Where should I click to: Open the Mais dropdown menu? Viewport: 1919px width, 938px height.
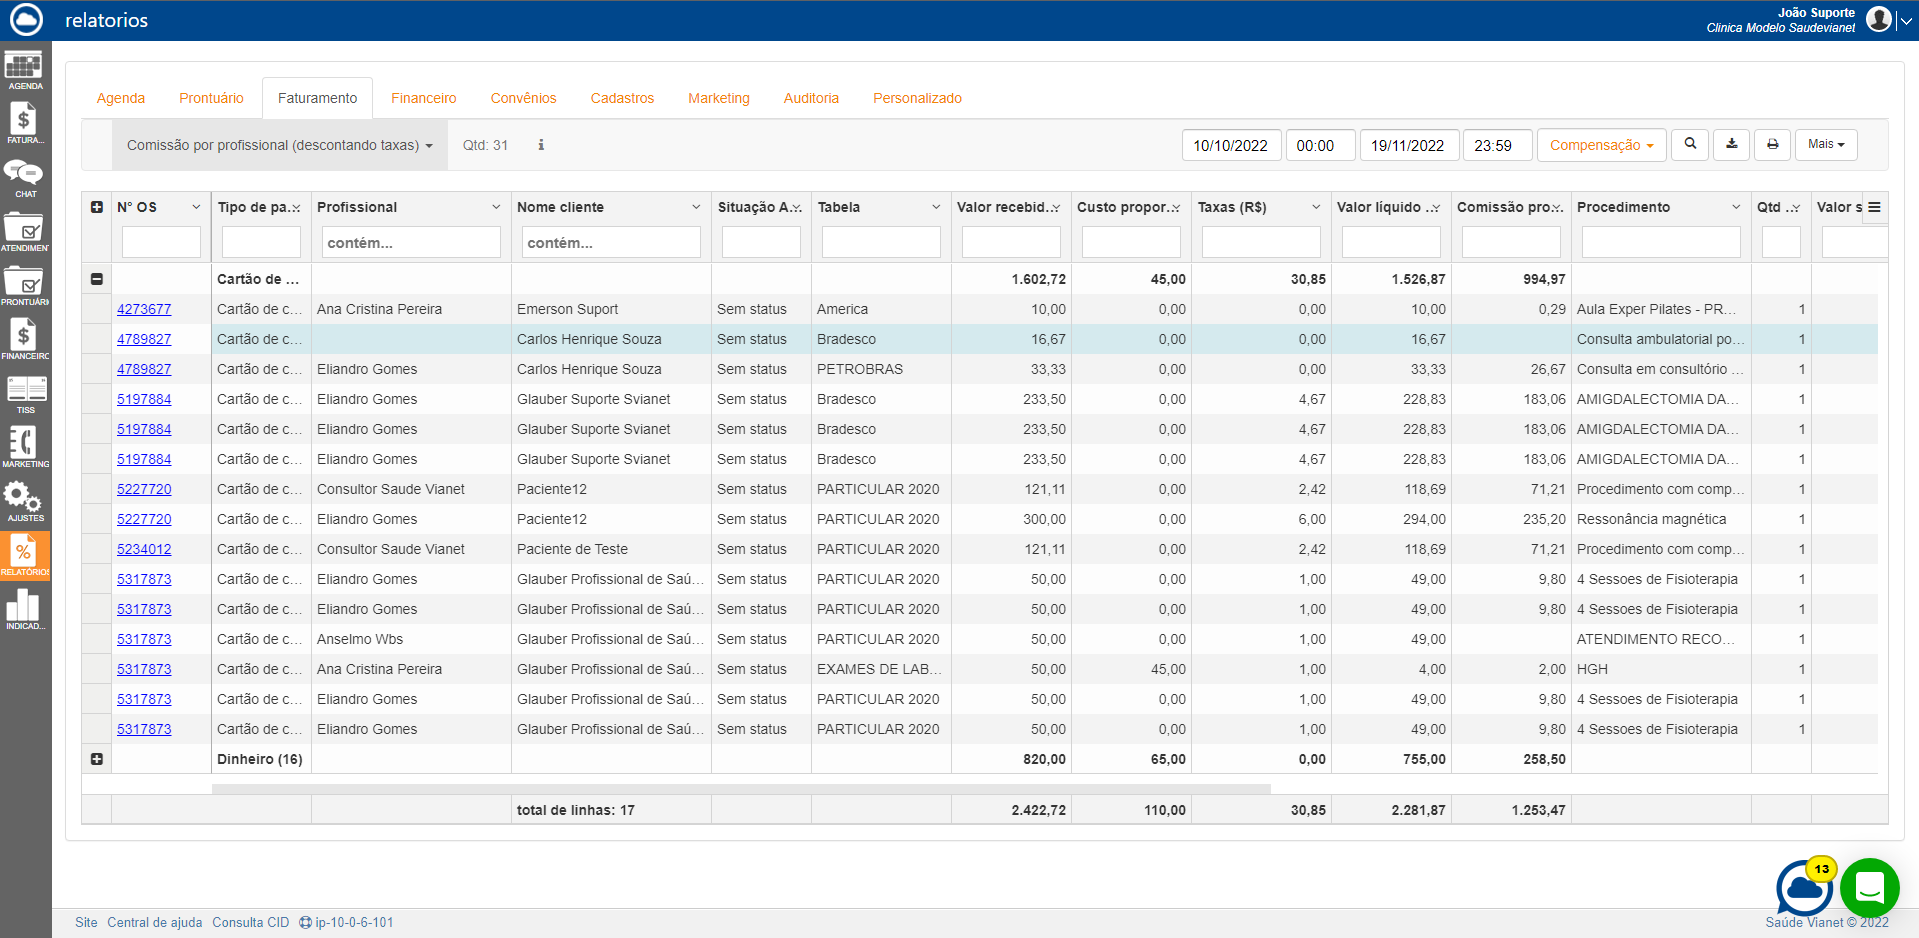1825,145
